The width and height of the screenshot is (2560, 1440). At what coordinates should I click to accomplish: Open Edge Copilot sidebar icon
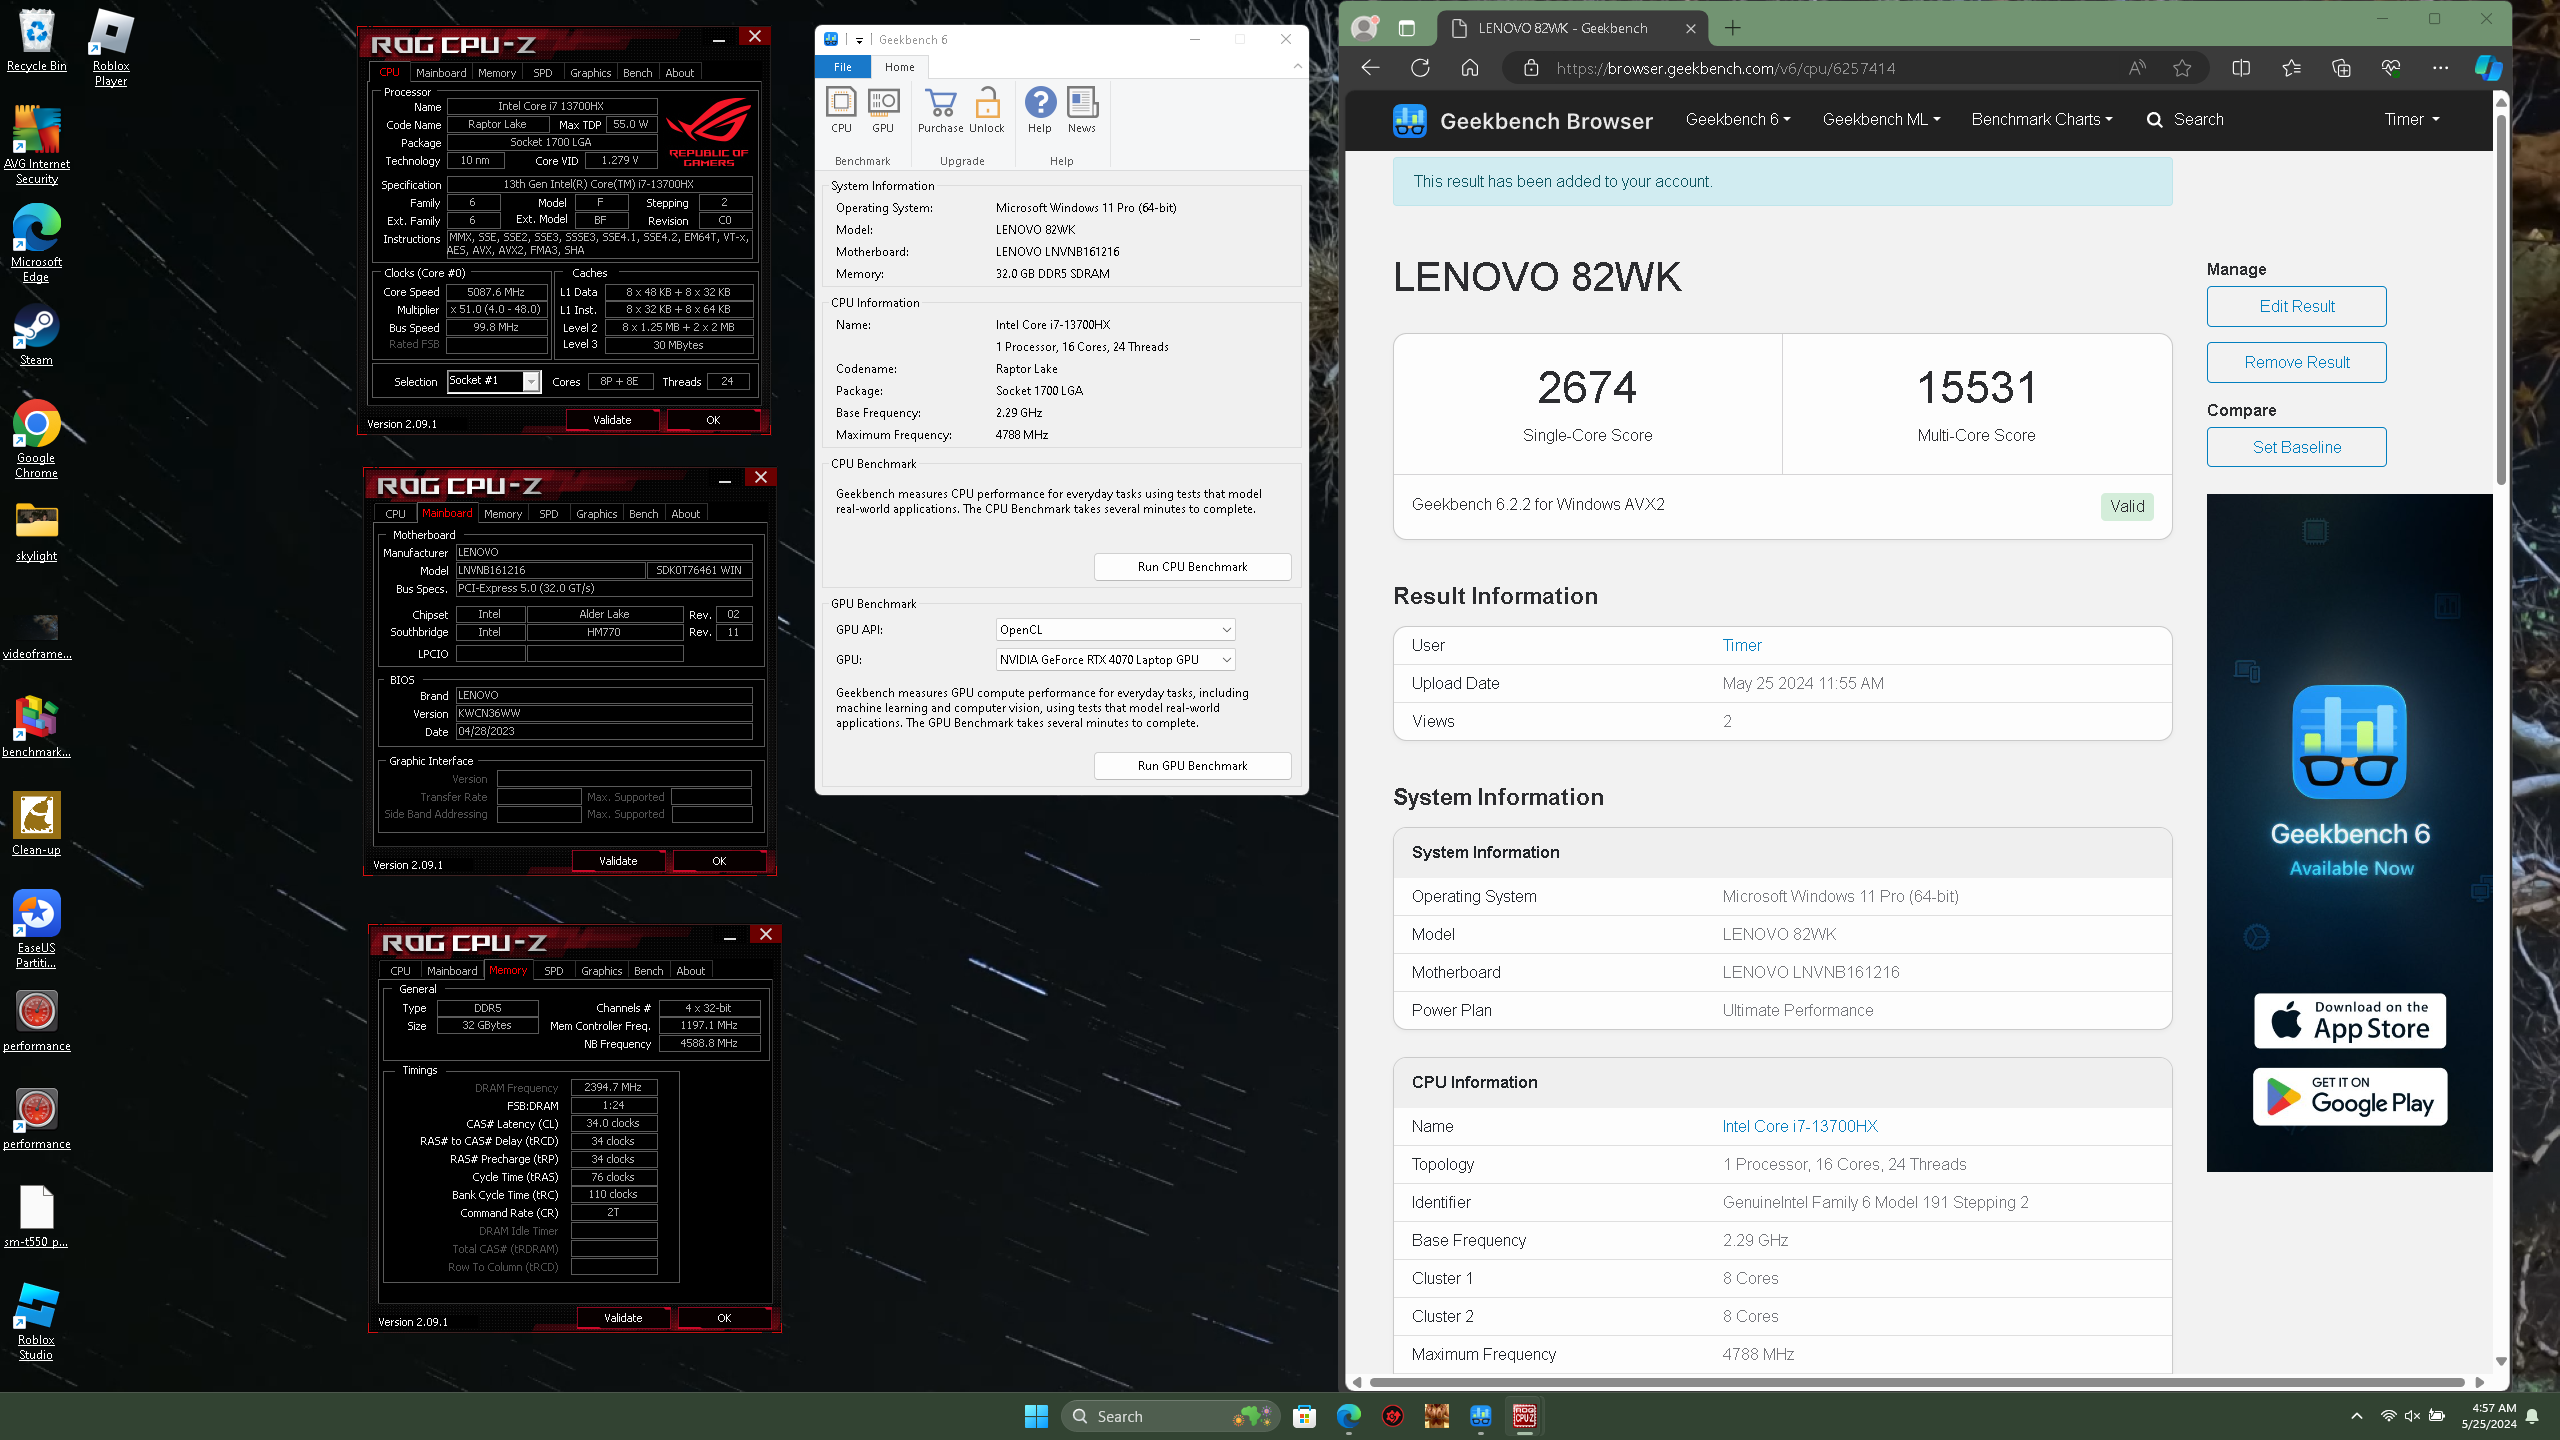(x=2487, y=68)
